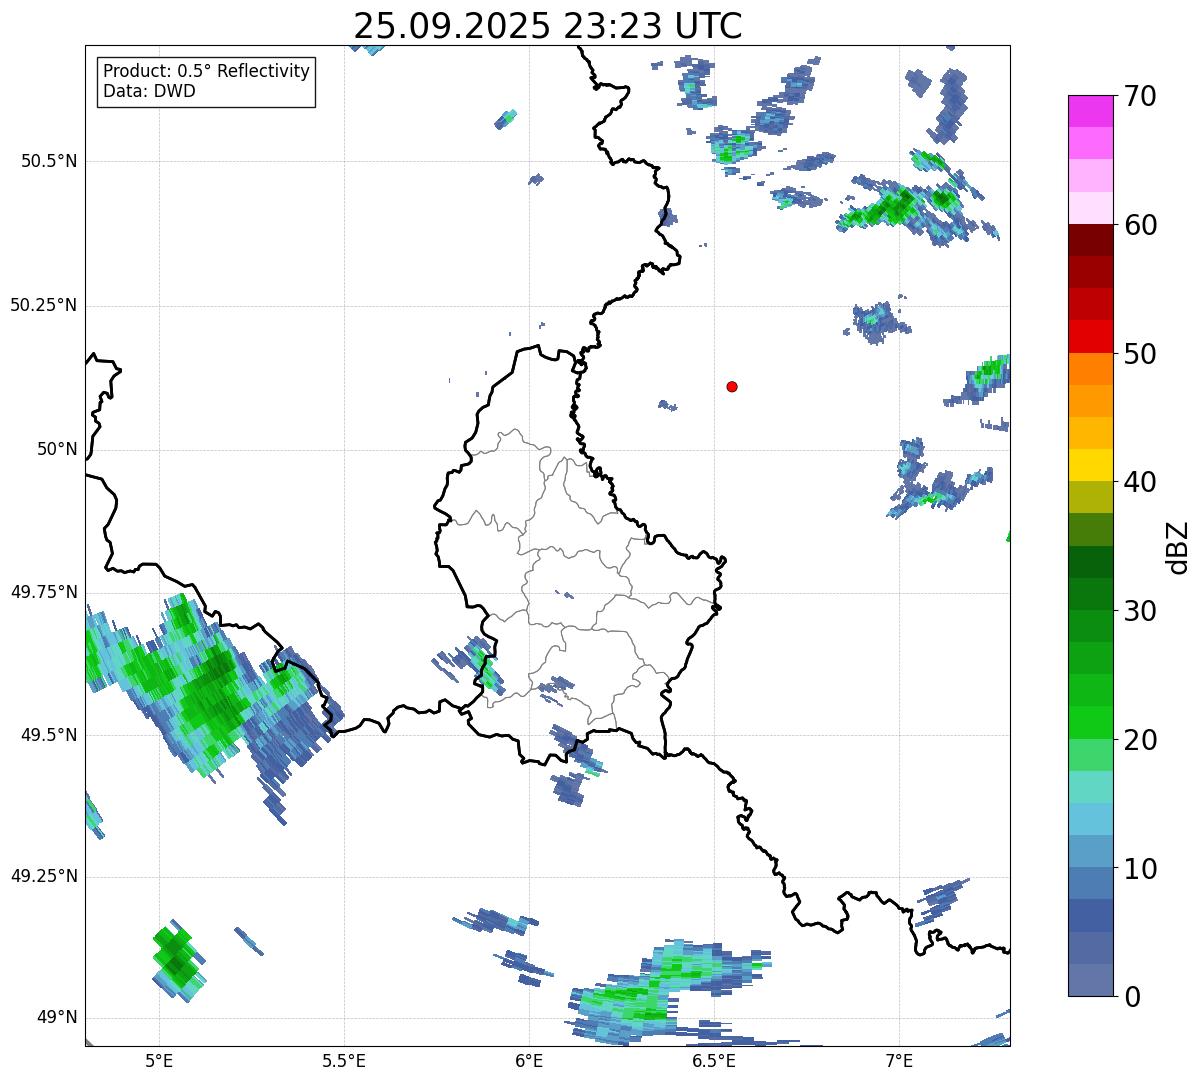Viewport: 1202px width, 1081px height.
Task: Pick the magenta top colorbar swatch
Action: tap(1090, 111)
